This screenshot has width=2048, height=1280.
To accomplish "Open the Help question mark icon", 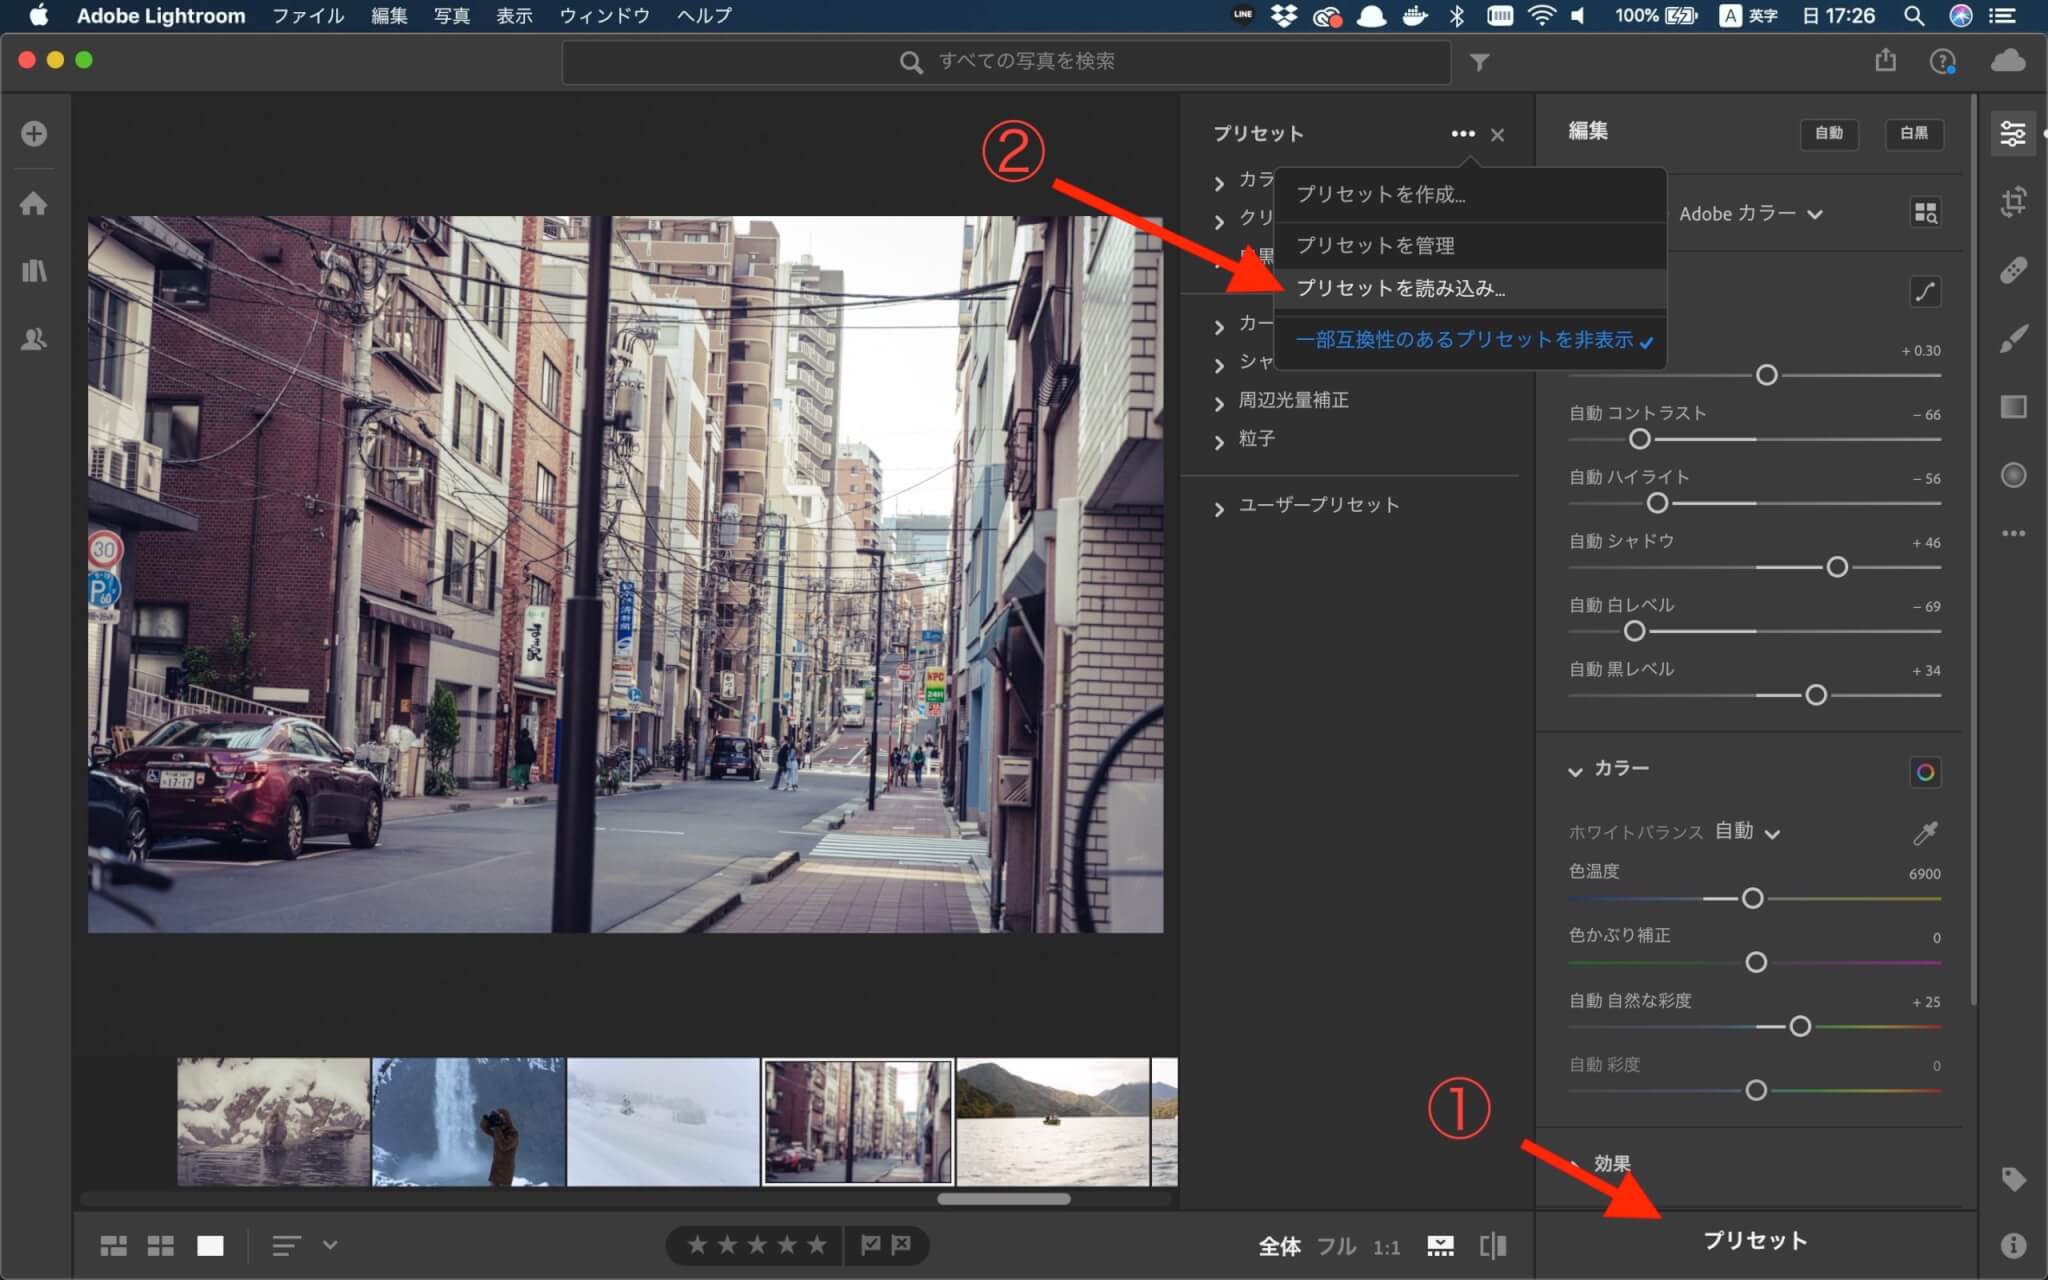I will [x=1942, y=62].
